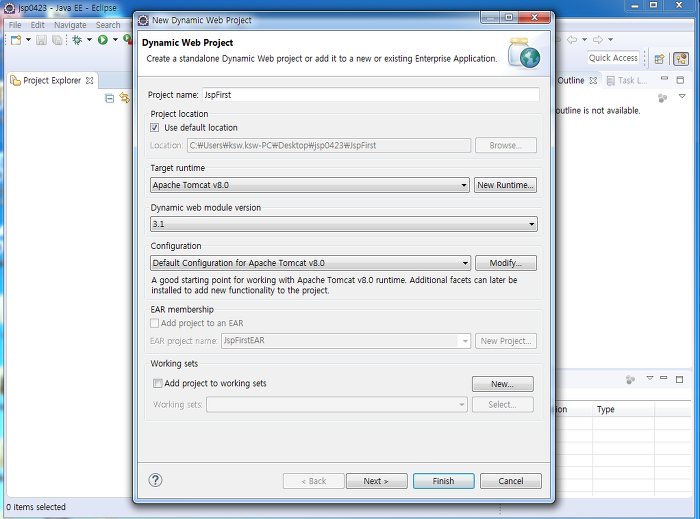Click the Save icon in Eclipse toolbar

coord(41,40)
